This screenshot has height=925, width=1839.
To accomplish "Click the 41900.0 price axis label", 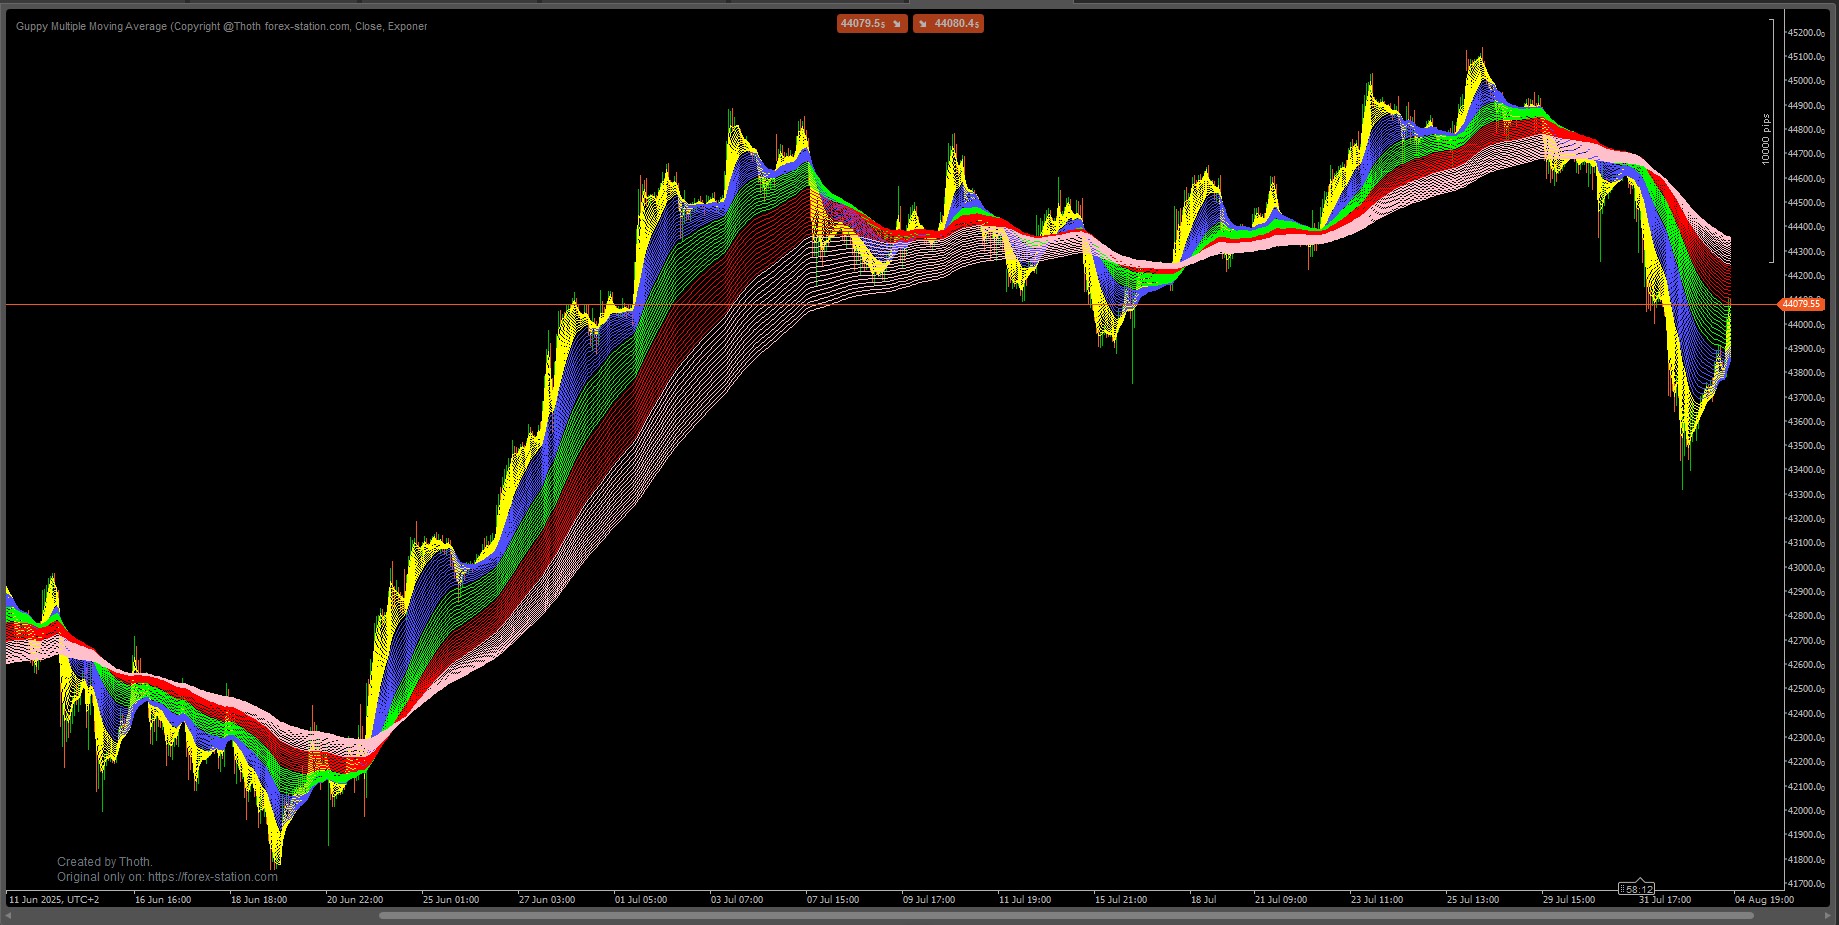I will tap(1806, 835).
